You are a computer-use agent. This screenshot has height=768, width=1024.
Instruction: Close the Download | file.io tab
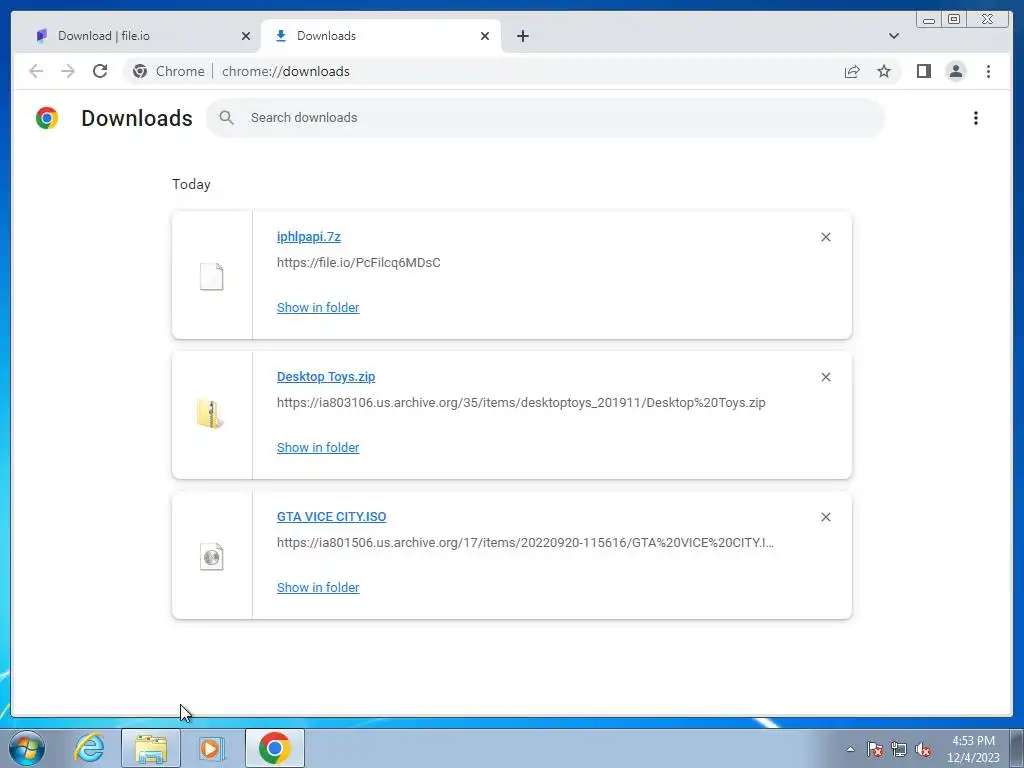246,36
